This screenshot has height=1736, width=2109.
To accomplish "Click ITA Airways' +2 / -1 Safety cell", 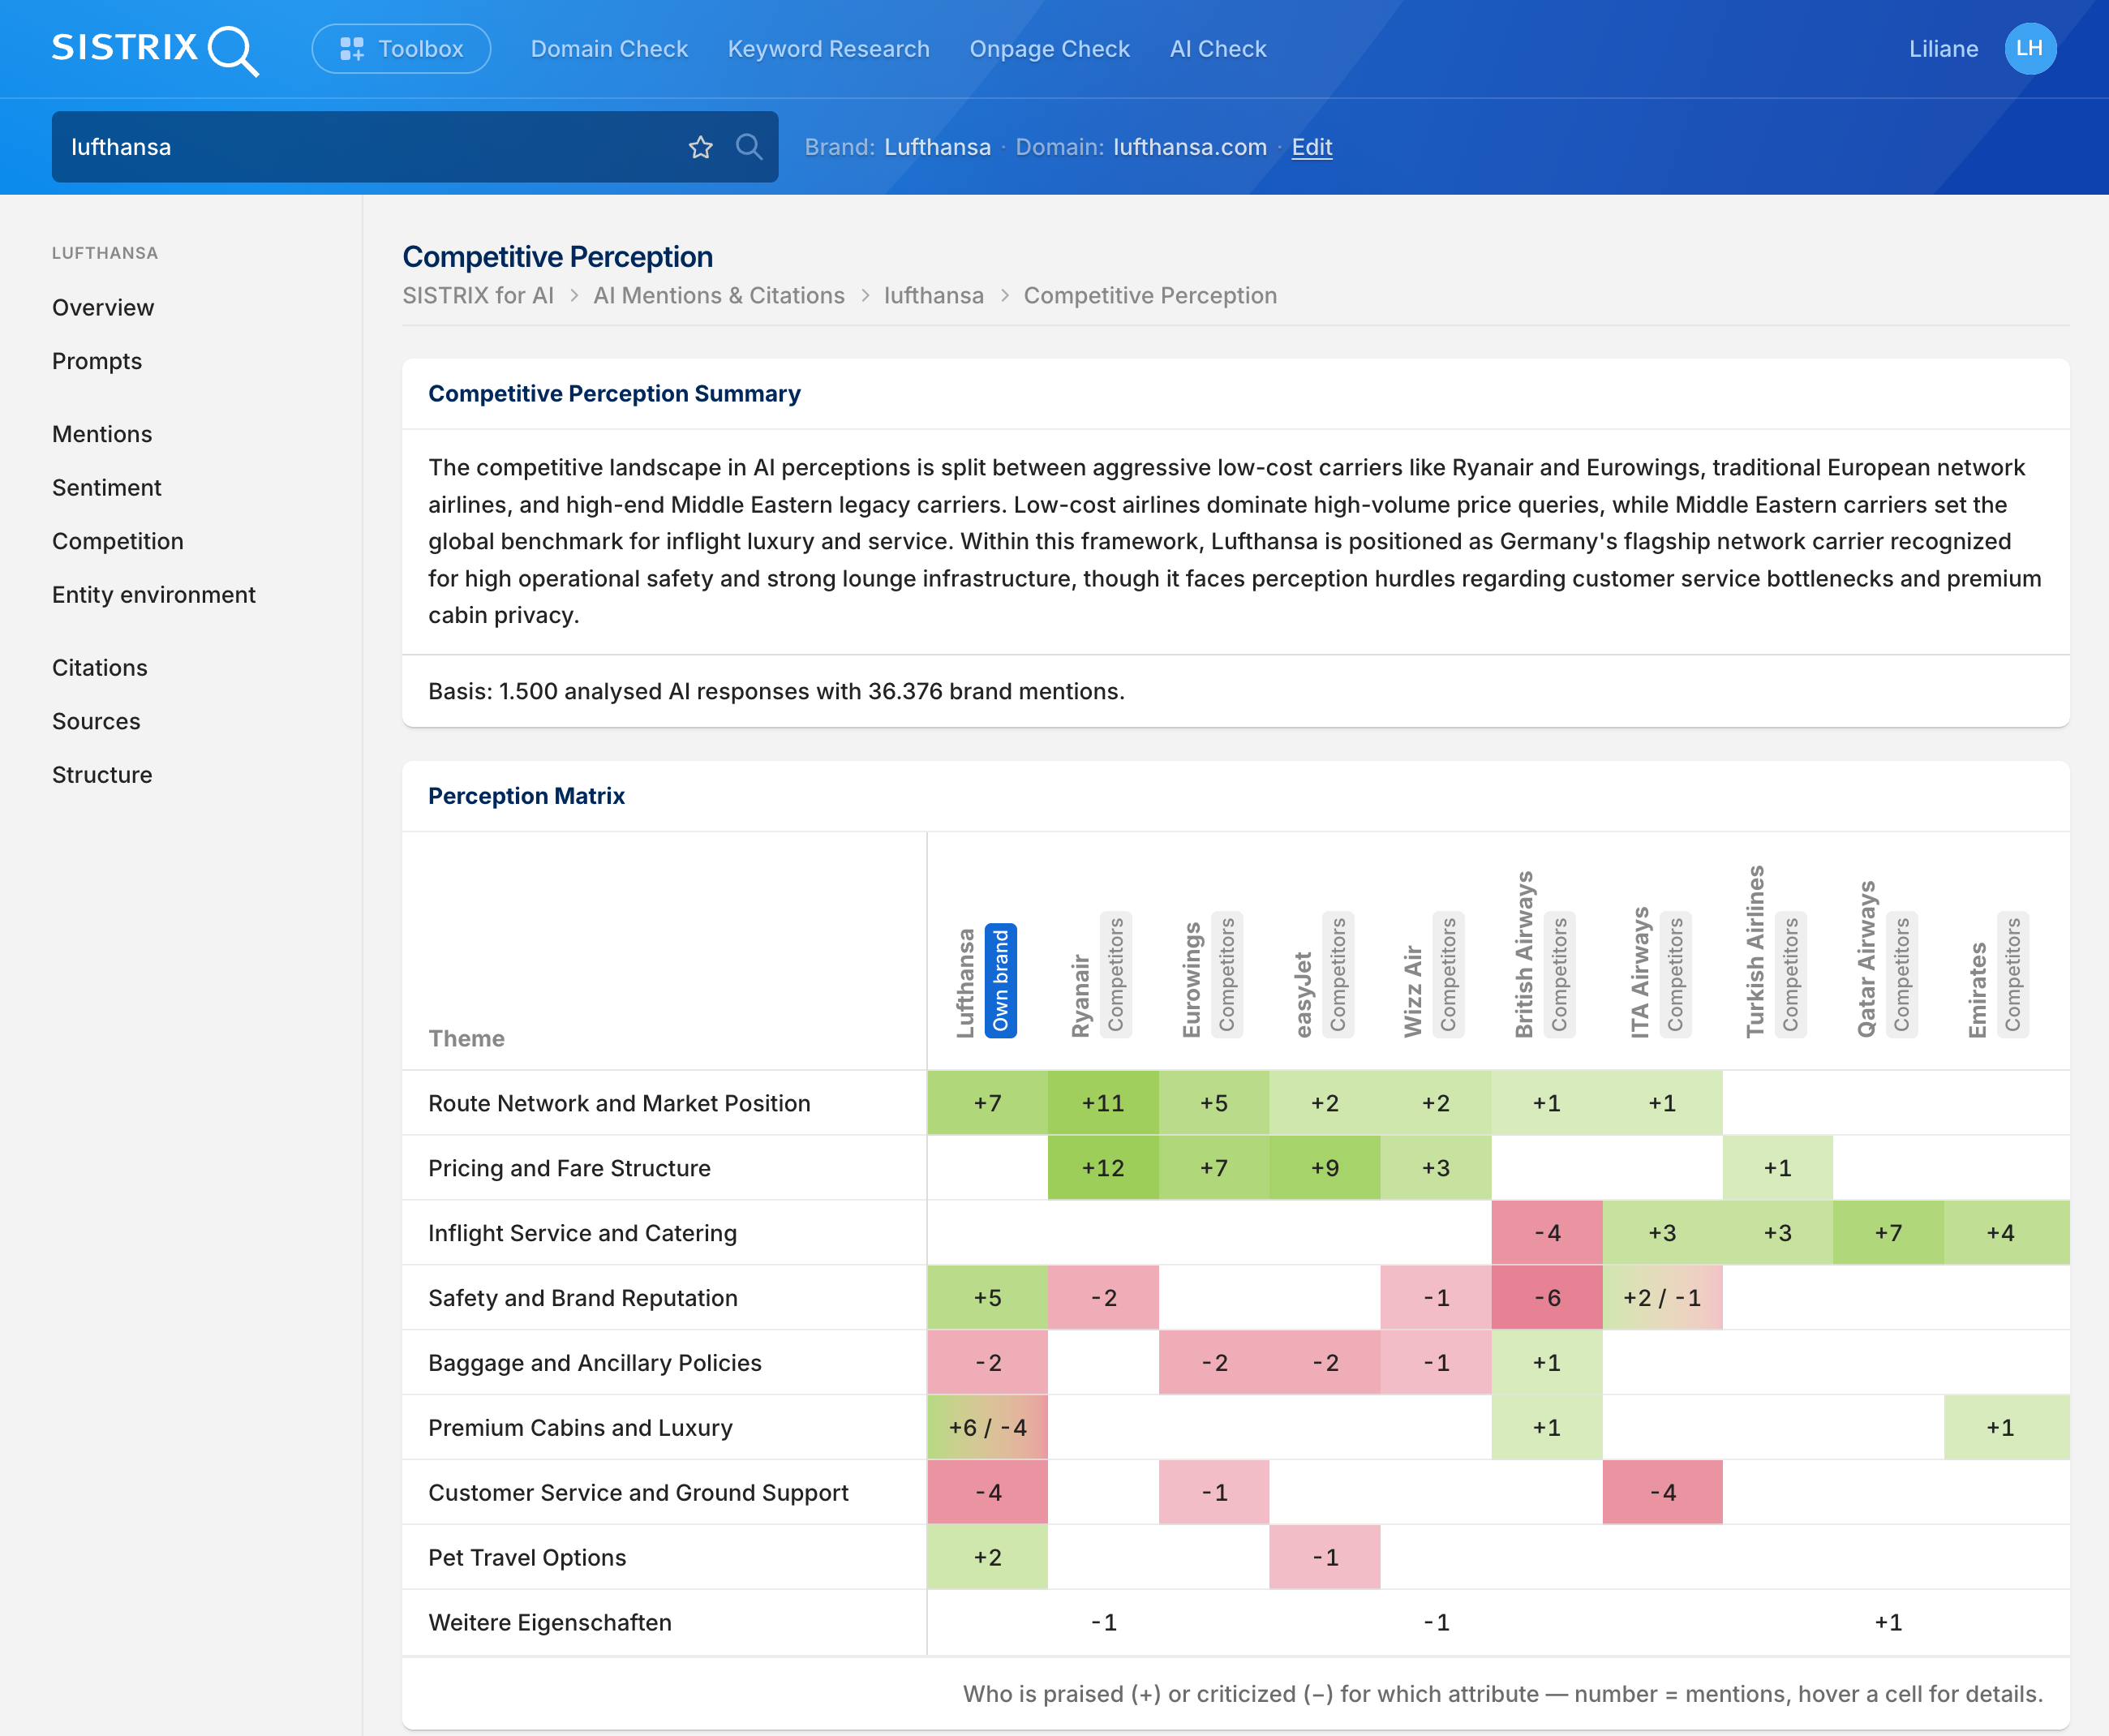I will tap(1662, 1298).
